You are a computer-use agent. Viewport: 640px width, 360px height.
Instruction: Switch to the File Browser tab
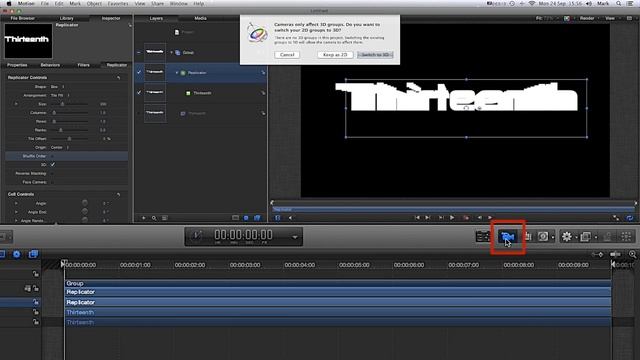(23, 18)
